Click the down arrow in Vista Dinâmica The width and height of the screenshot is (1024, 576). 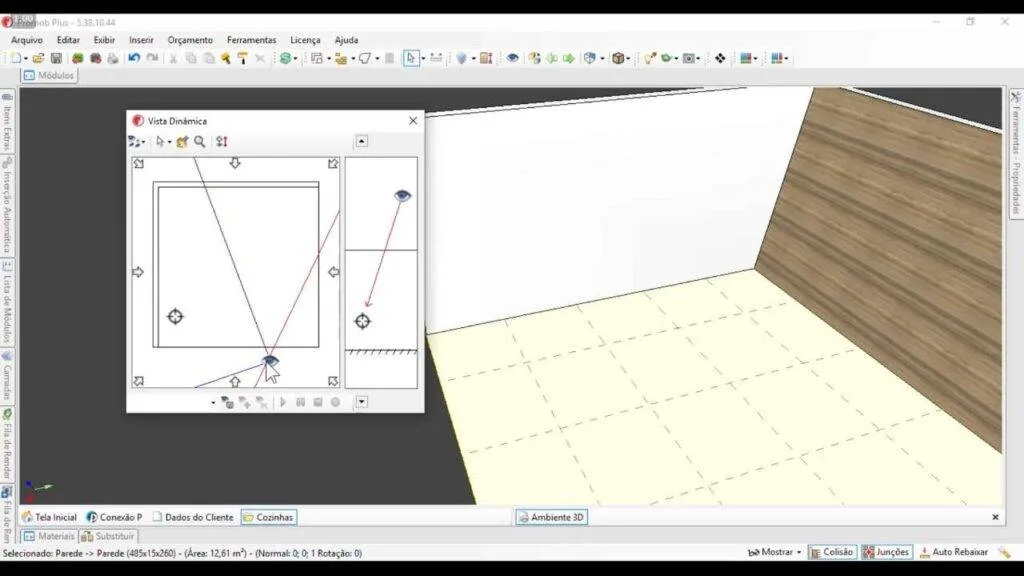click(362, 402)
